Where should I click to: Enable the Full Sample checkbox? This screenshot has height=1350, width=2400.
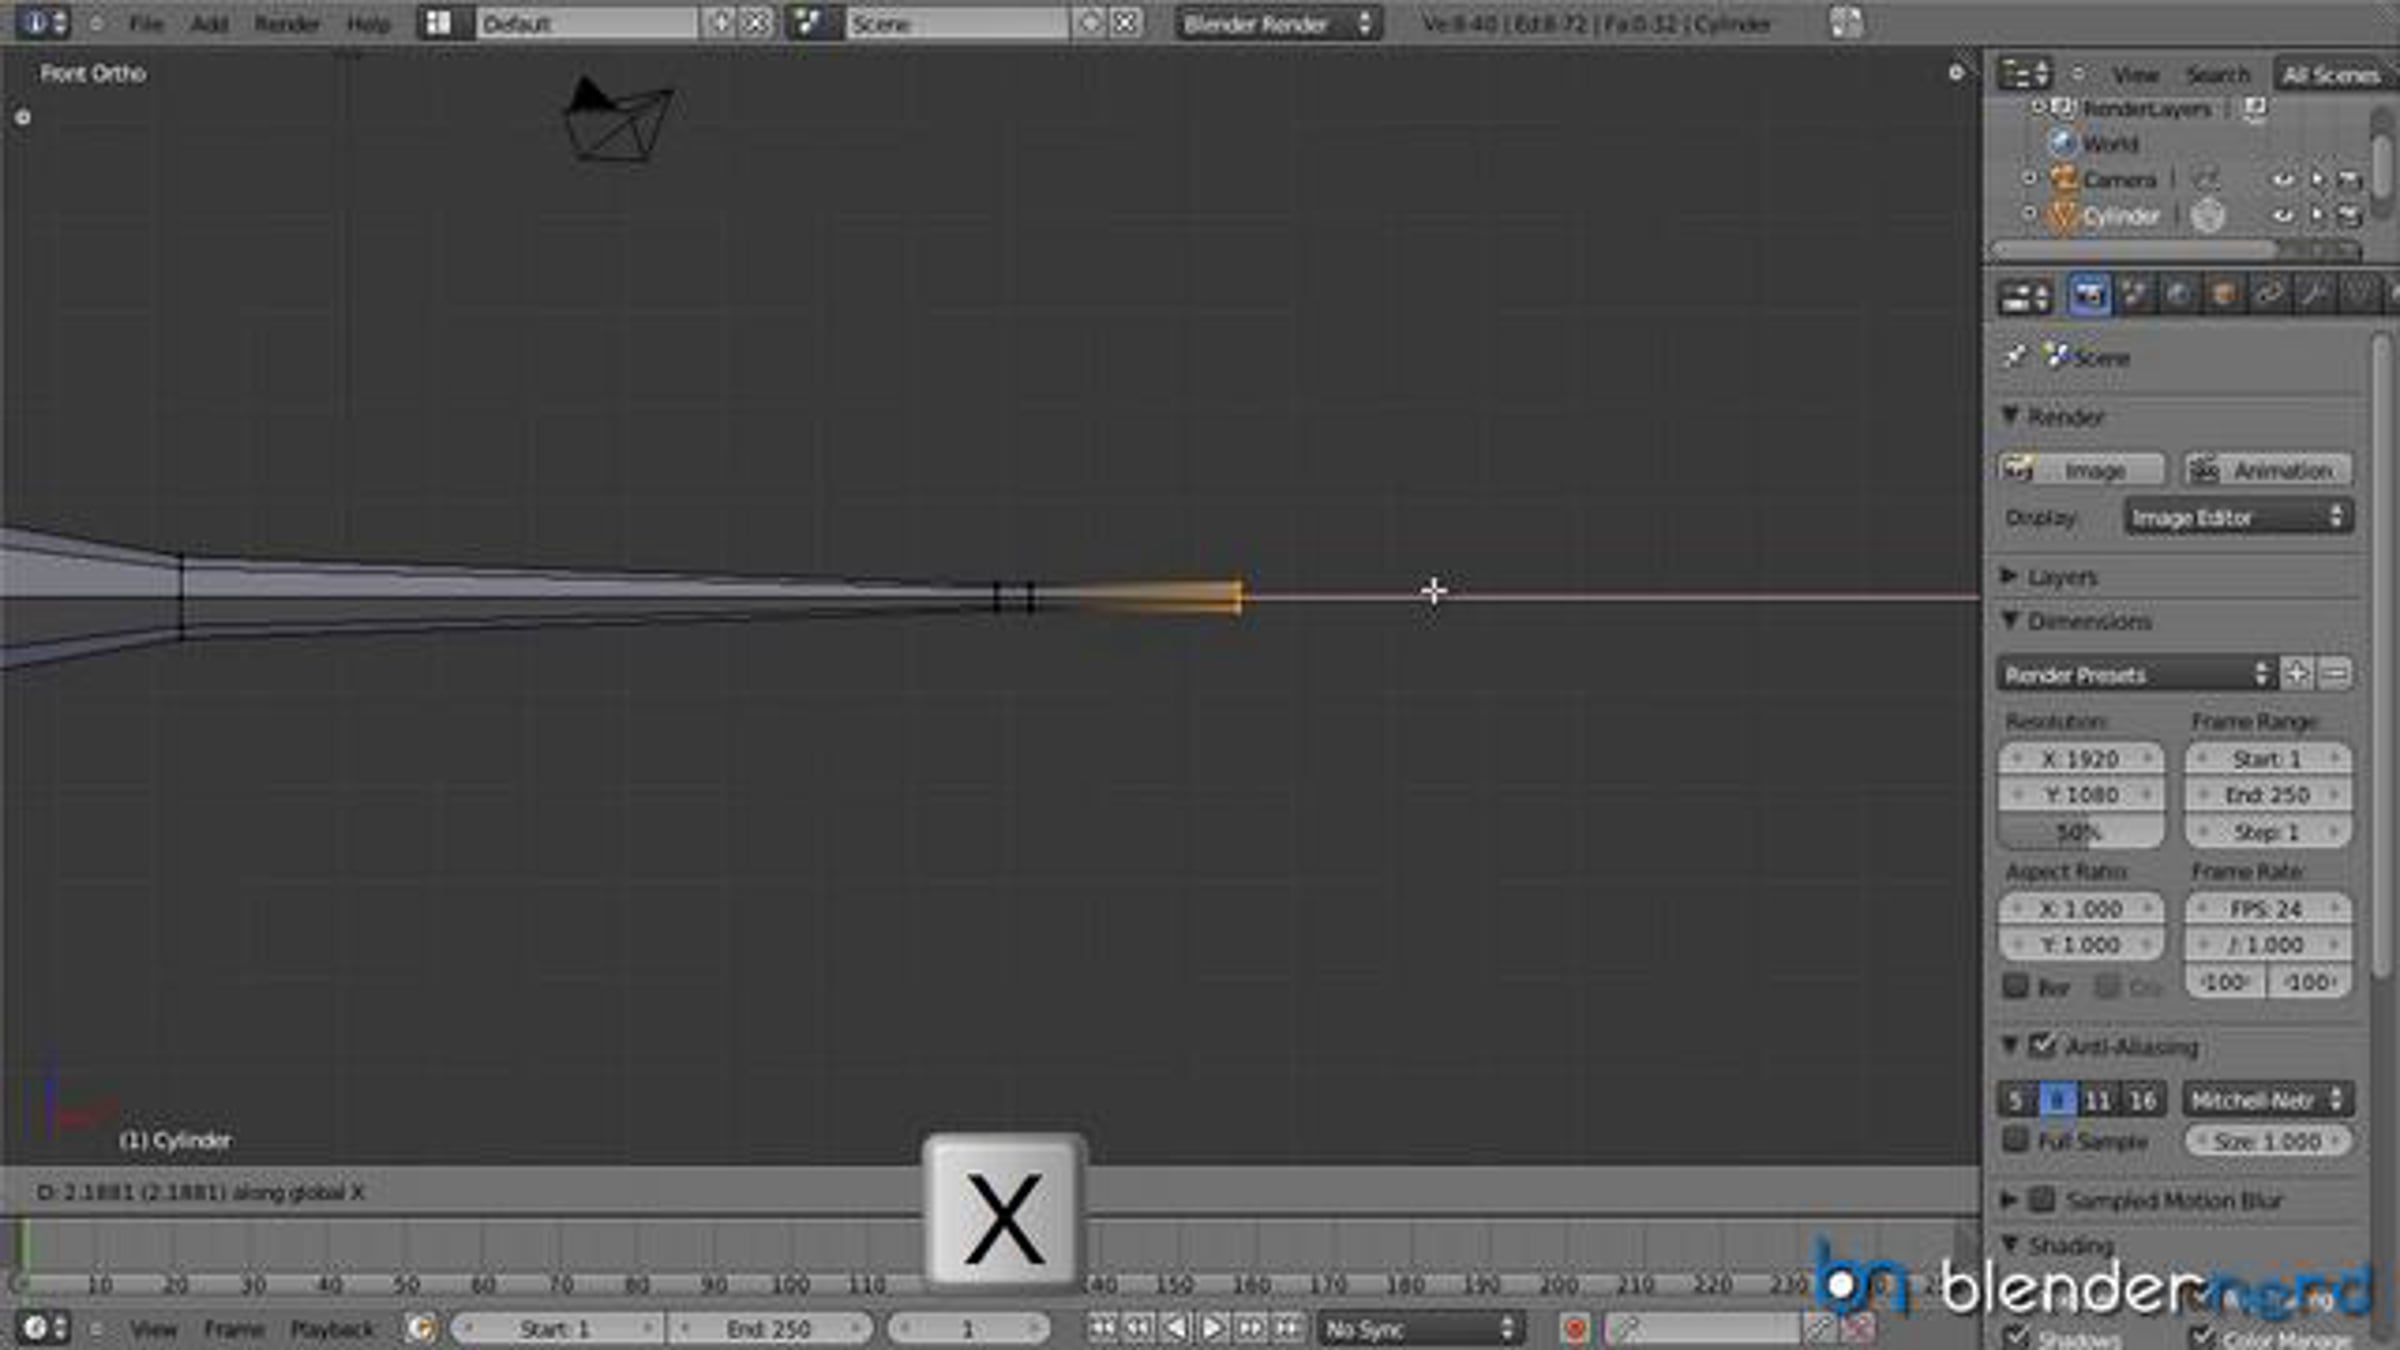(x=2016, y=1140)
